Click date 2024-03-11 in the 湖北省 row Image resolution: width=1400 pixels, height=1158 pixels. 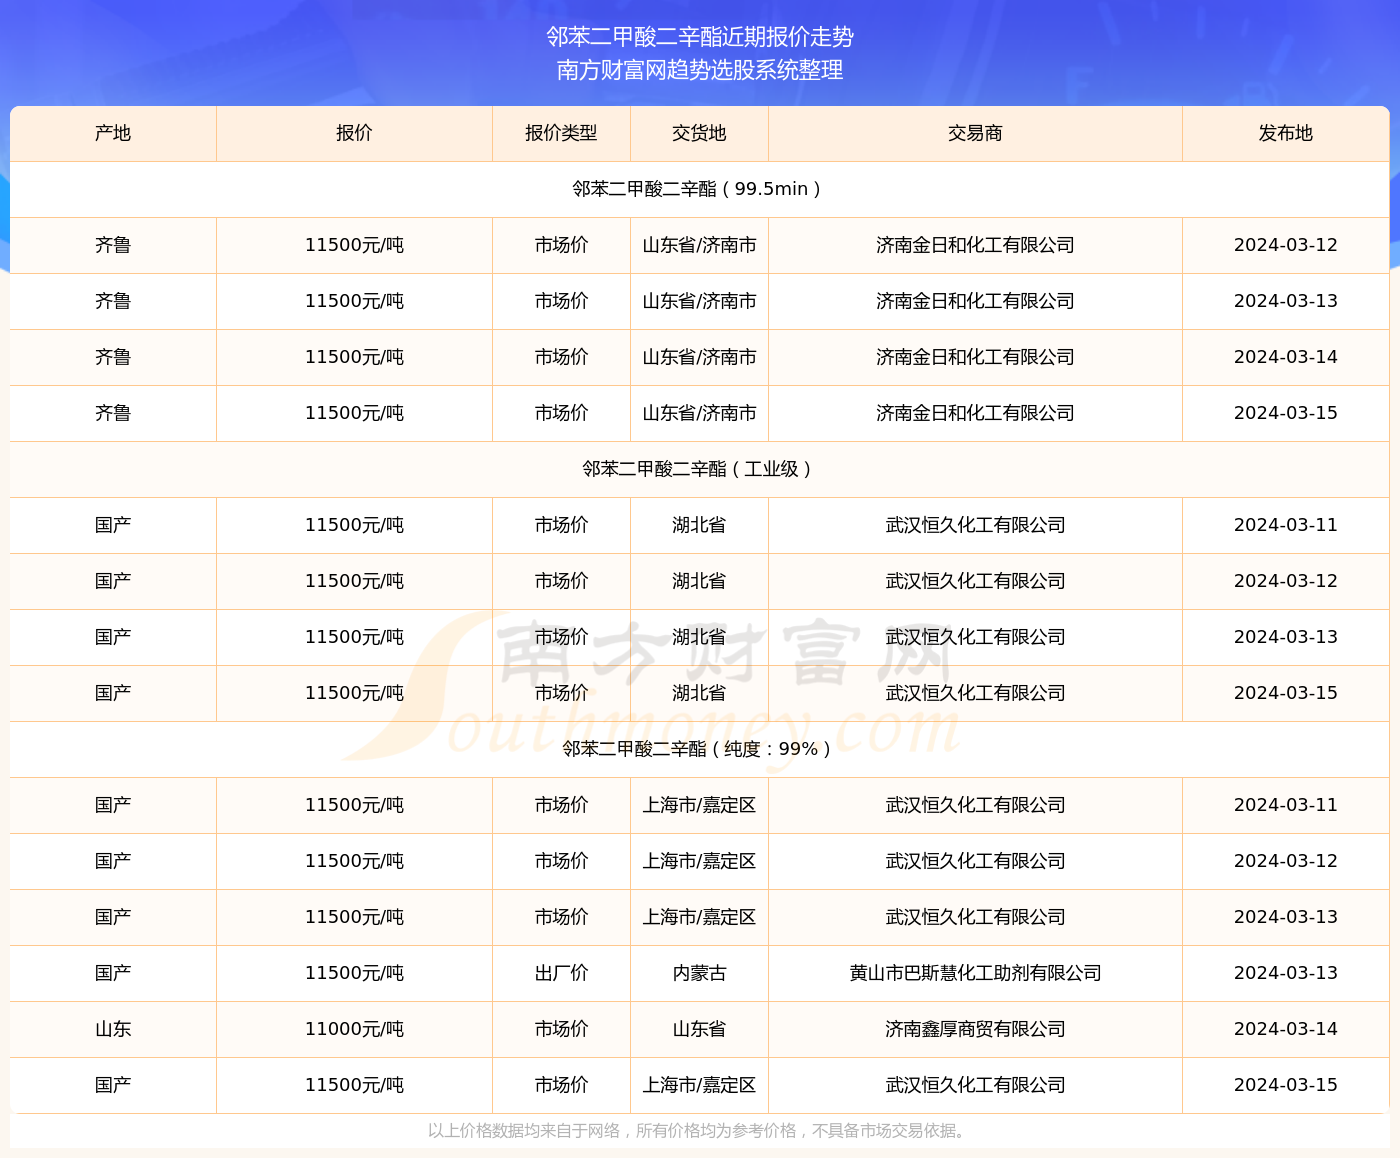coord(1285,525)
